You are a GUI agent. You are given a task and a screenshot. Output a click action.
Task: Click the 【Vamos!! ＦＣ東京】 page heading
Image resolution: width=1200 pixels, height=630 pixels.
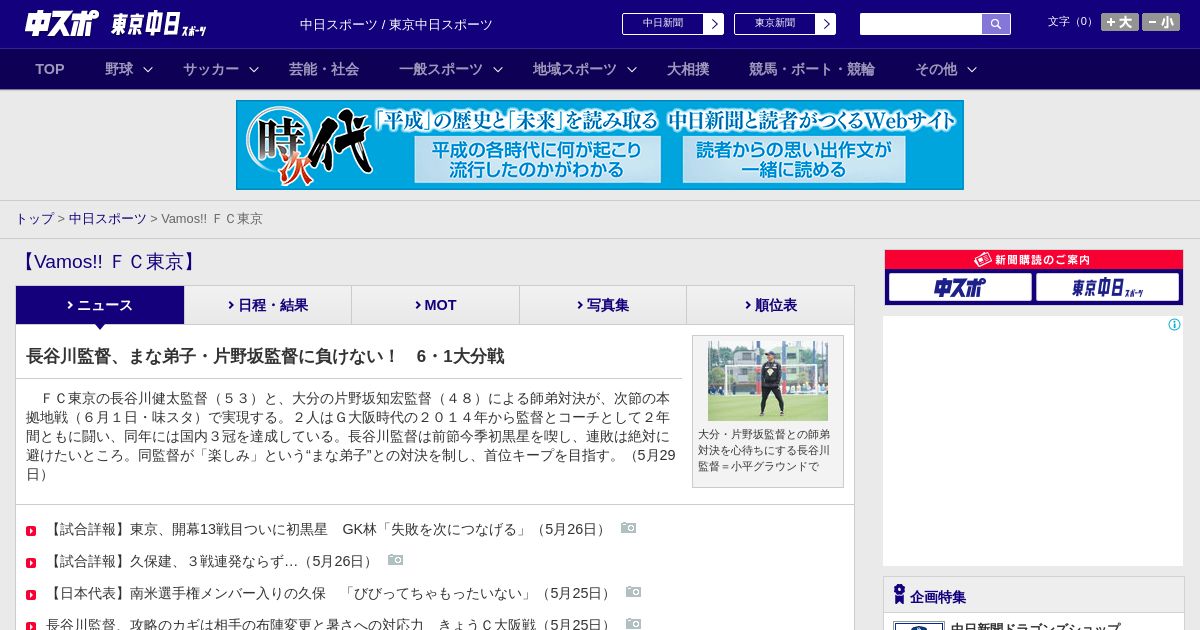coord(110,262)
